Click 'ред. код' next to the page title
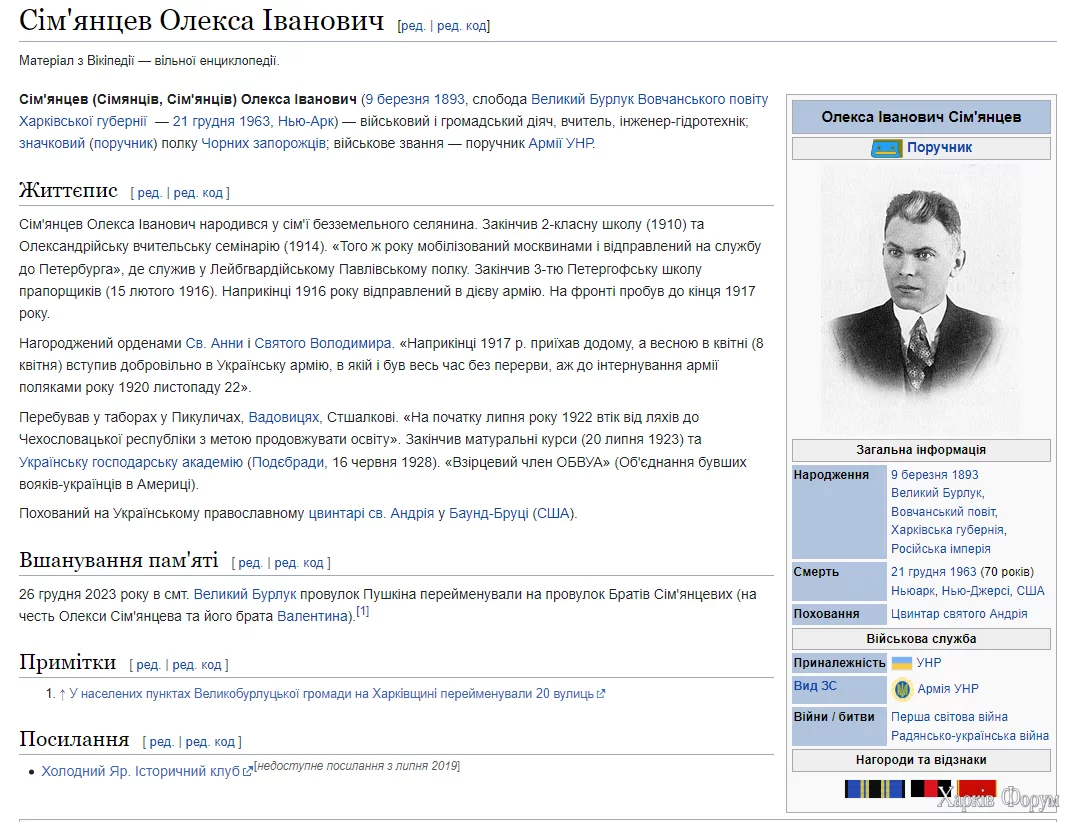Viewport: 1076px width, 822px height. point(461,25)
